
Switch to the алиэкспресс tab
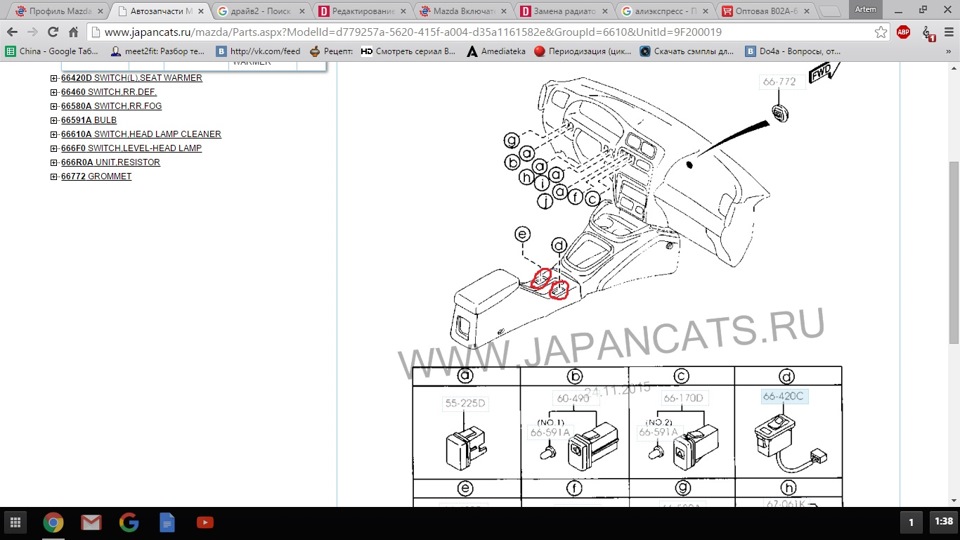coord(665,11)
